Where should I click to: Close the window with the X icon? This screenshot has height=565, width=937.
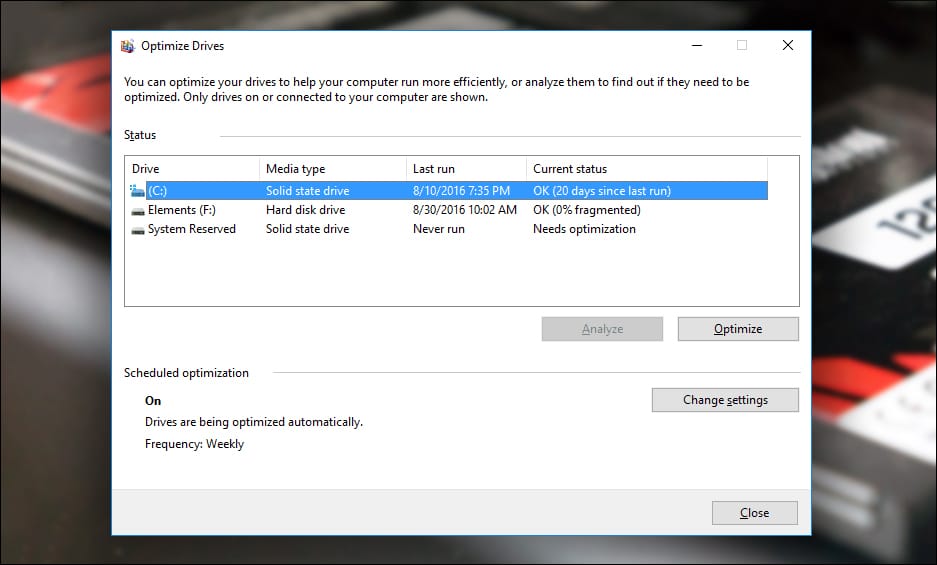coord(788,45)
